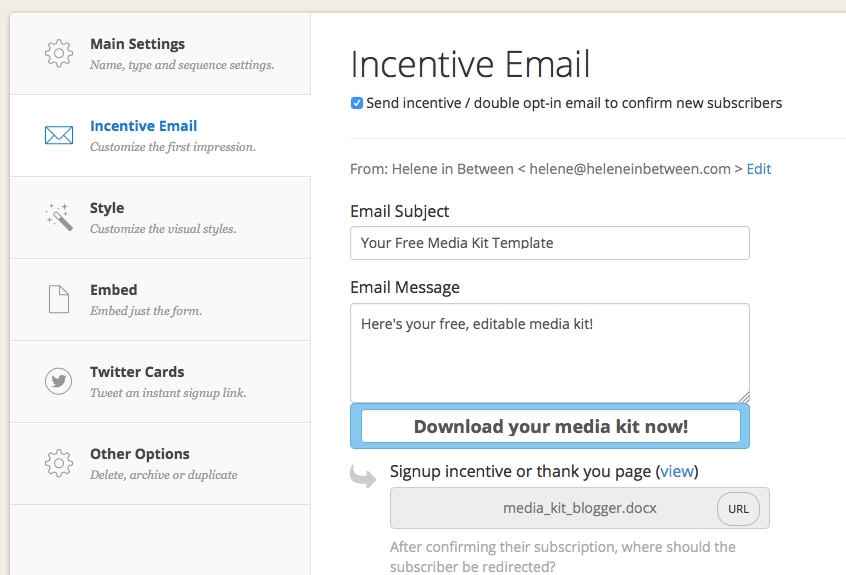846x575 pixels.
Task: Click the Download your media kit now button
Action: coord(550,426)
